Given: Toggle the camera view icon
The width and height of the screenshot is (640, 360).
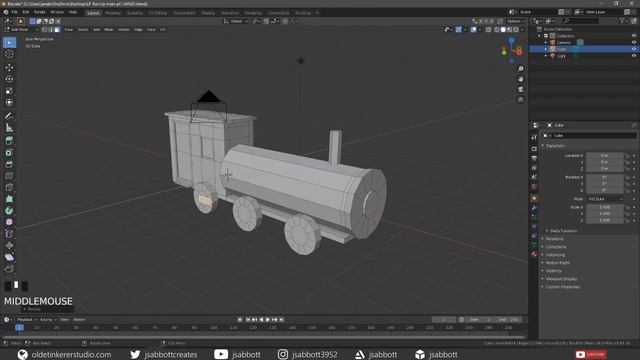Looking at the screenshot, I should (520, 89).
